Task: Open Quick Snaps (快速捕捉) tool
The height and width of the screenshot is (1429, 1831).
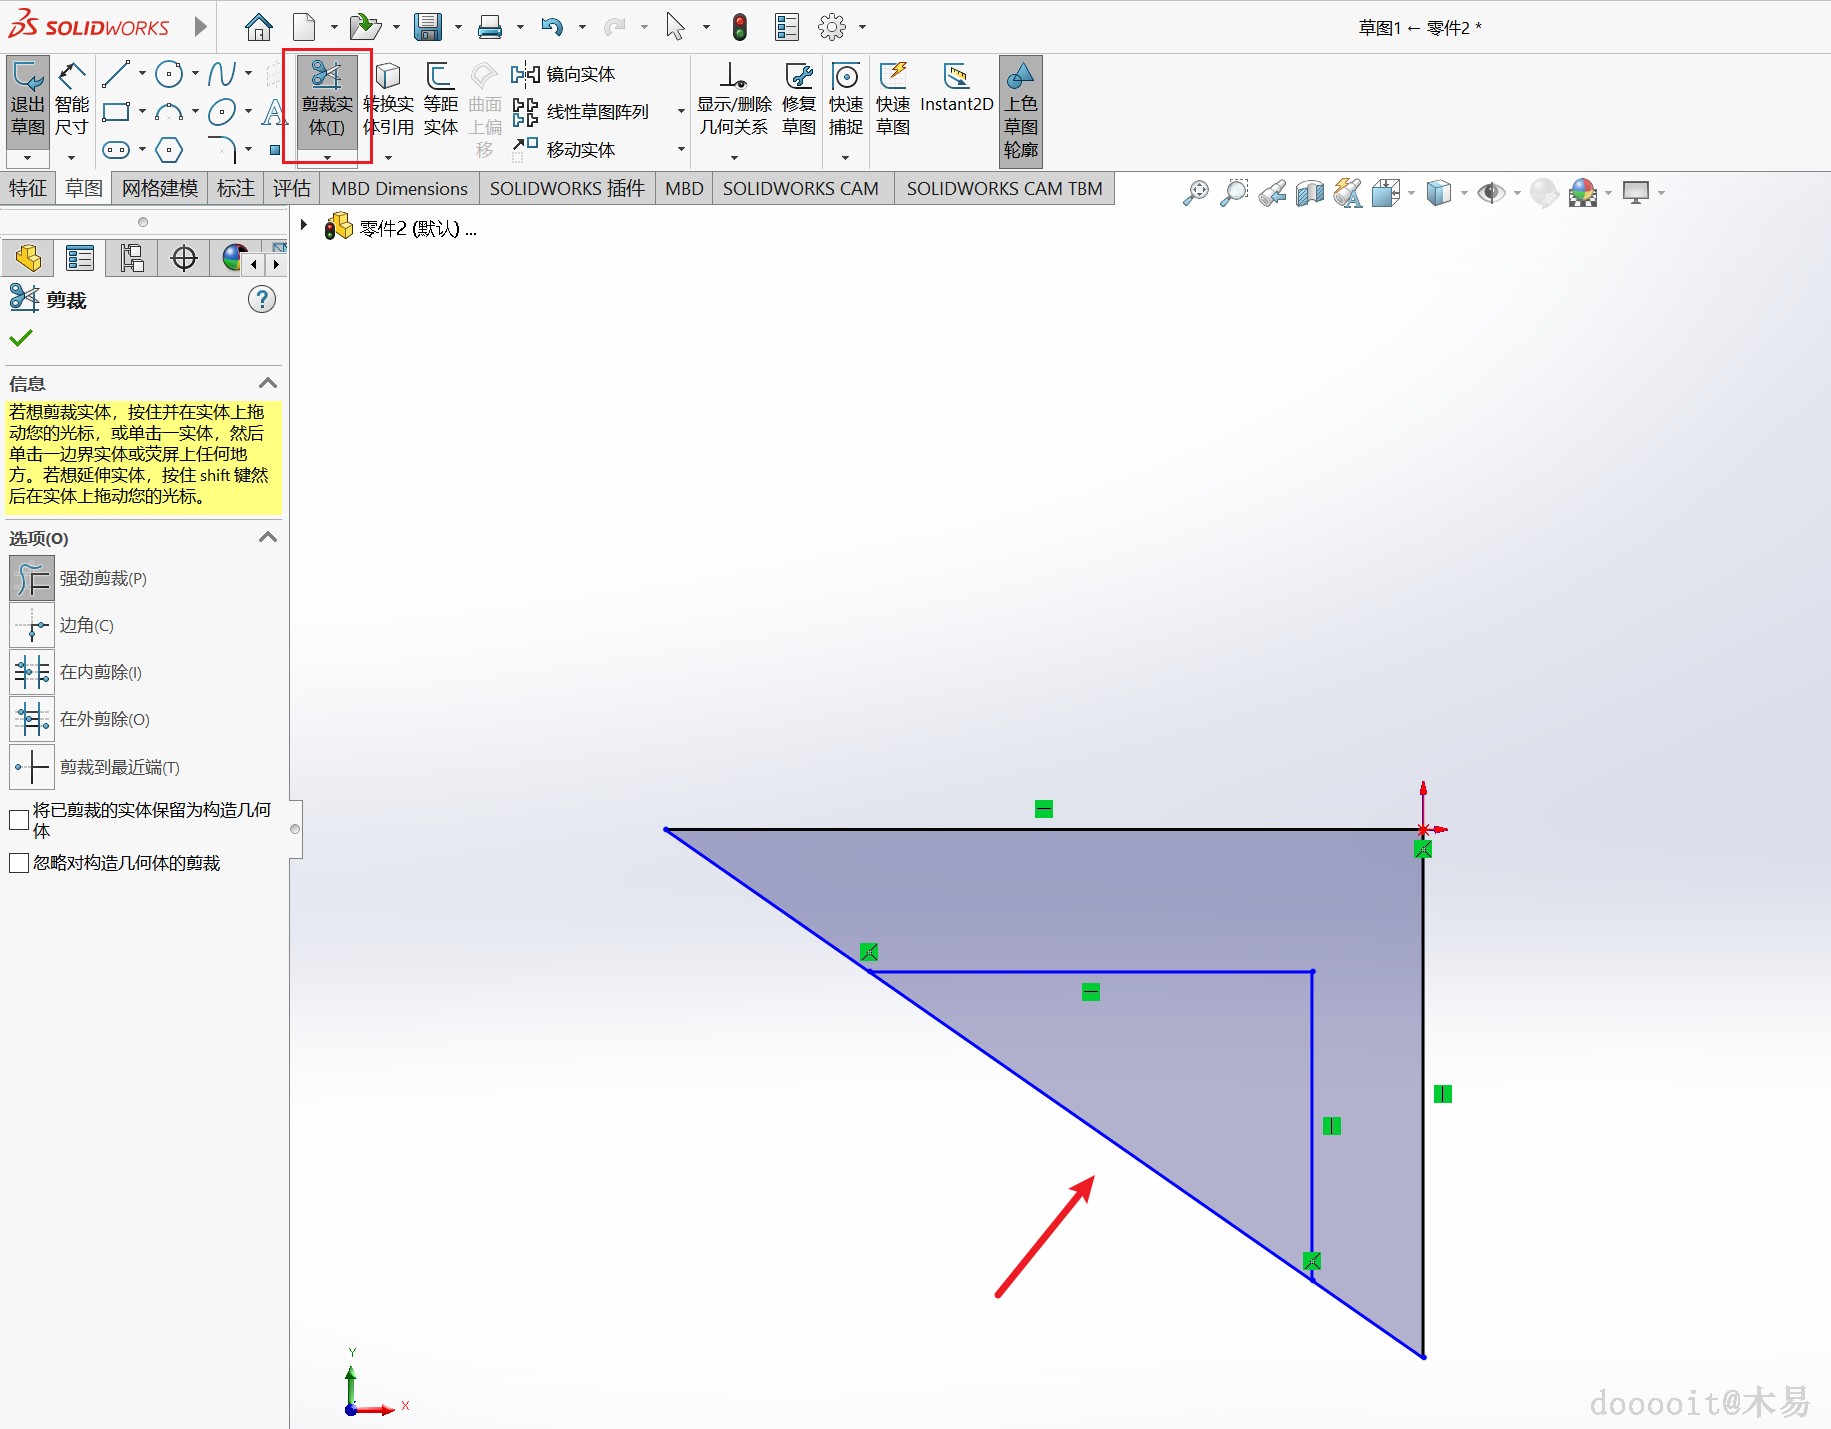Action: (846, 98)
